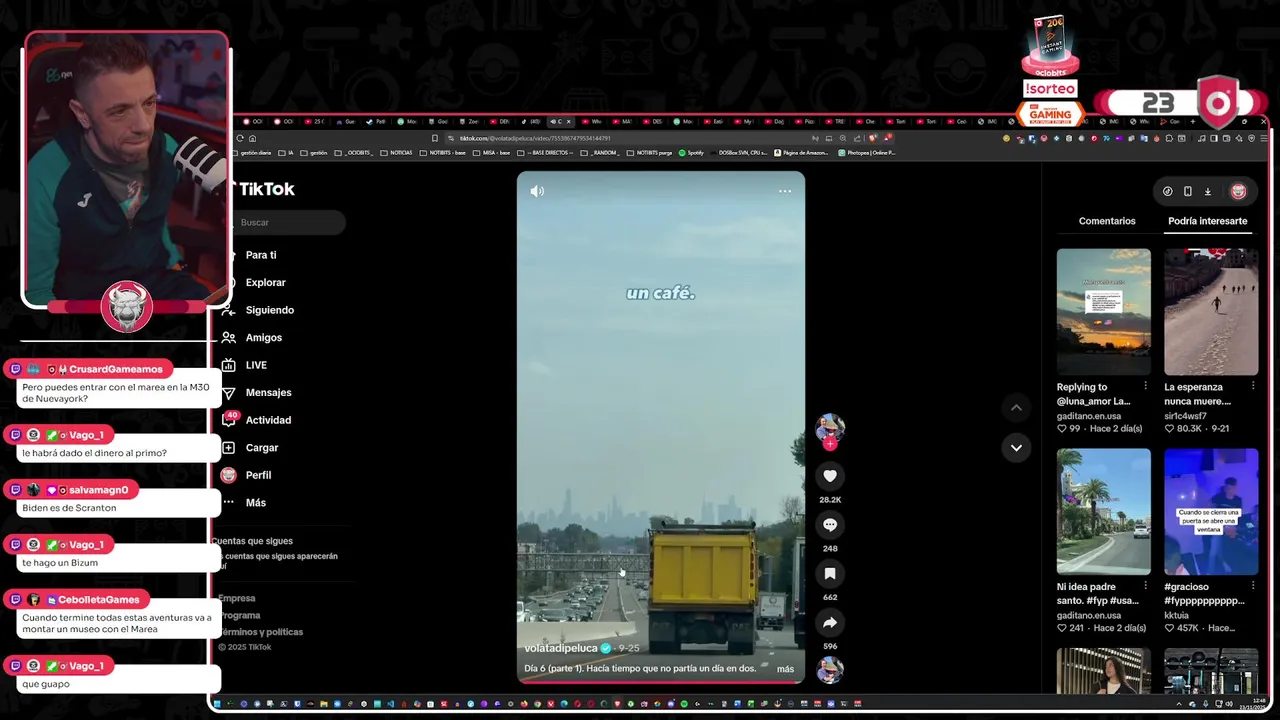The width and height of the screenshot is (1280, 720).
Task: Open the Empresa footer link
Action: 237,598
